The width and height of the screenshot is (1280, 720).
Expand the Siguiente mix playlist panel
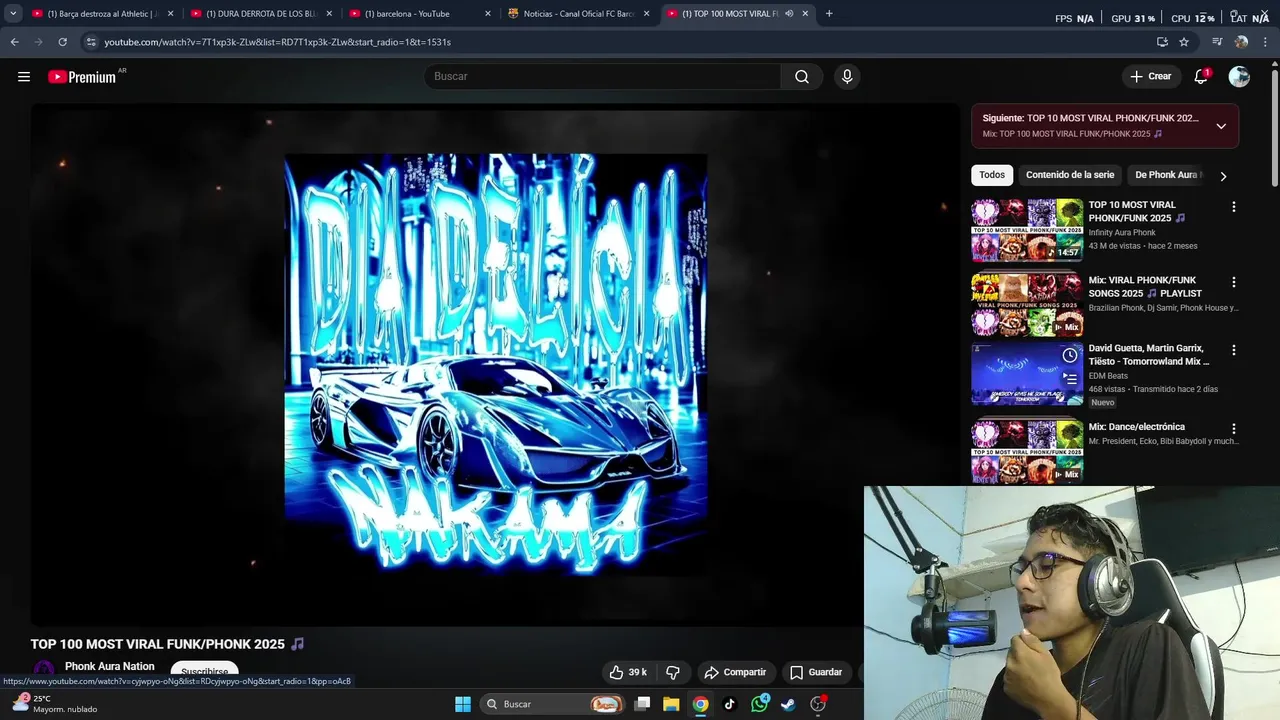1221,126
